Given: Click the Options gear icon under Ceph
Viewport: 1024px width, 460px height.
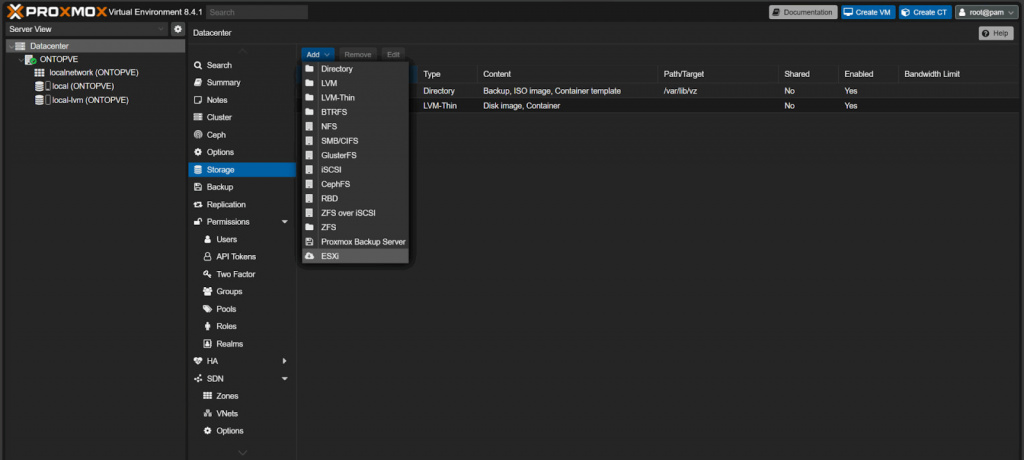Looking at the screenshot, I should point(198,152).
